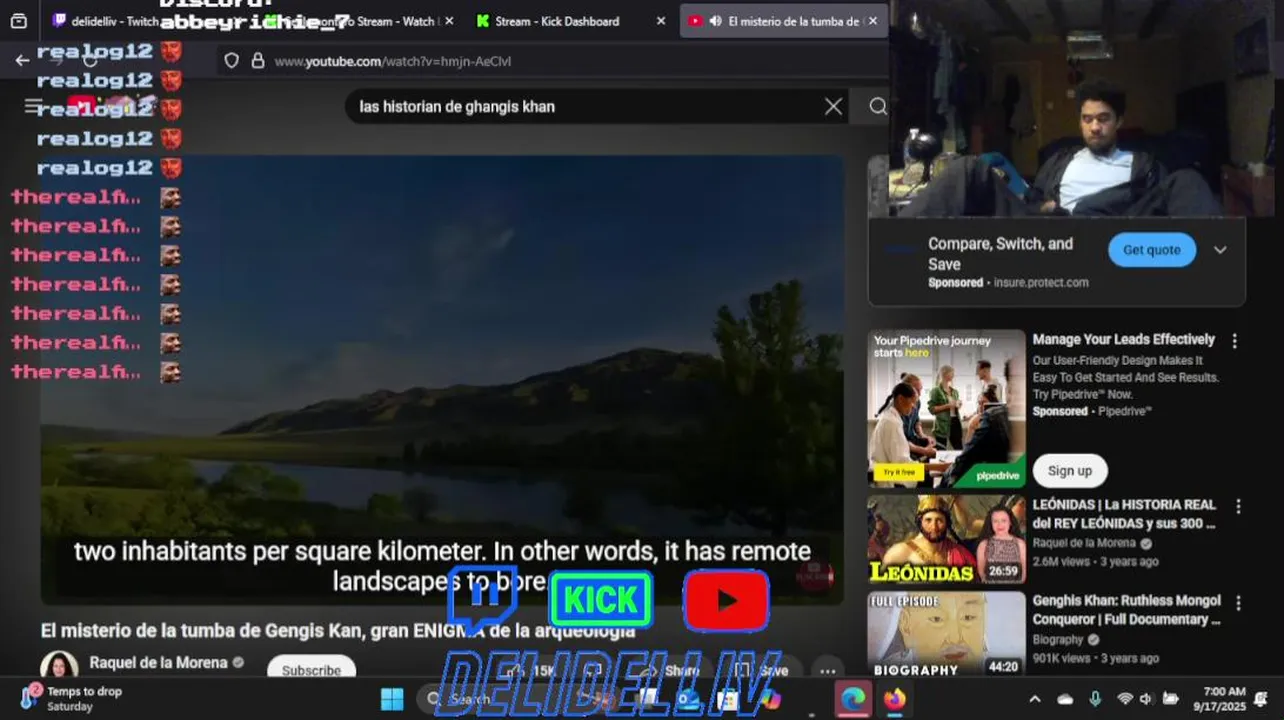Screen dimensions: 1284x720
Task: Open Raquel de la Morena channel avatar
Action: pyautogui.click(x=59, y=668)
